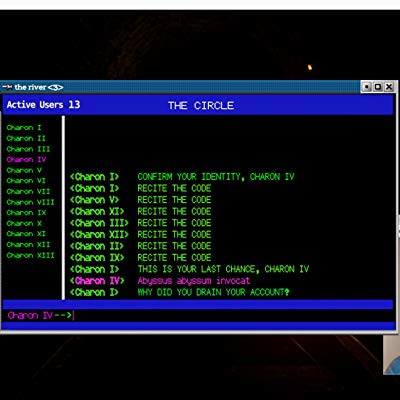Click <Charon IX> nickname in chat log
This screenshot has width=400, height=400.
97,258
